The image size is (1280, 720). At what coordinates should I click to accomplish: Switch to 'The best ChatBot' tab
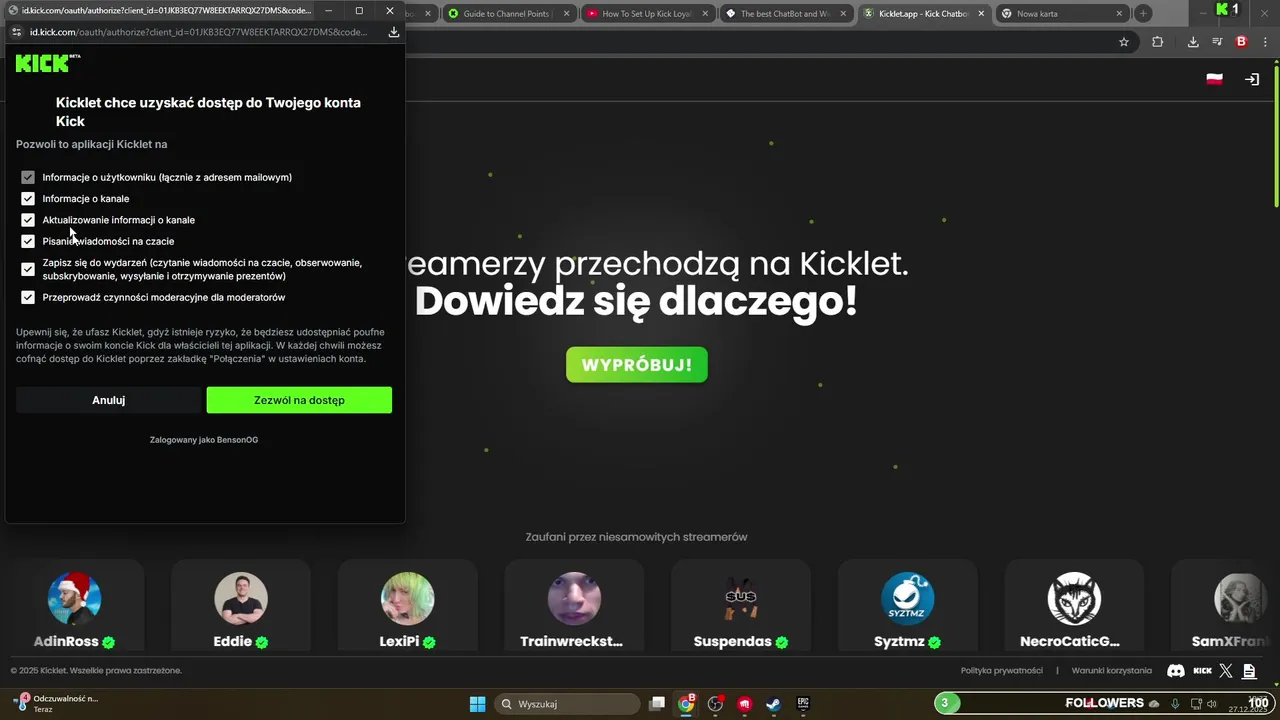pyautogui.click(x=786, y=14)
